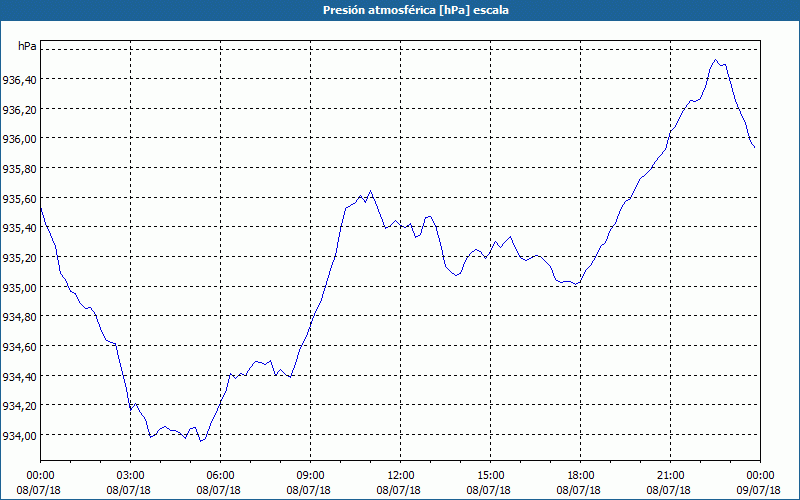This screenshot has width=800, height=500.
Task: Click the chart title 'Presión atmosférica [hPa] escala'
Action: [416, 10]
